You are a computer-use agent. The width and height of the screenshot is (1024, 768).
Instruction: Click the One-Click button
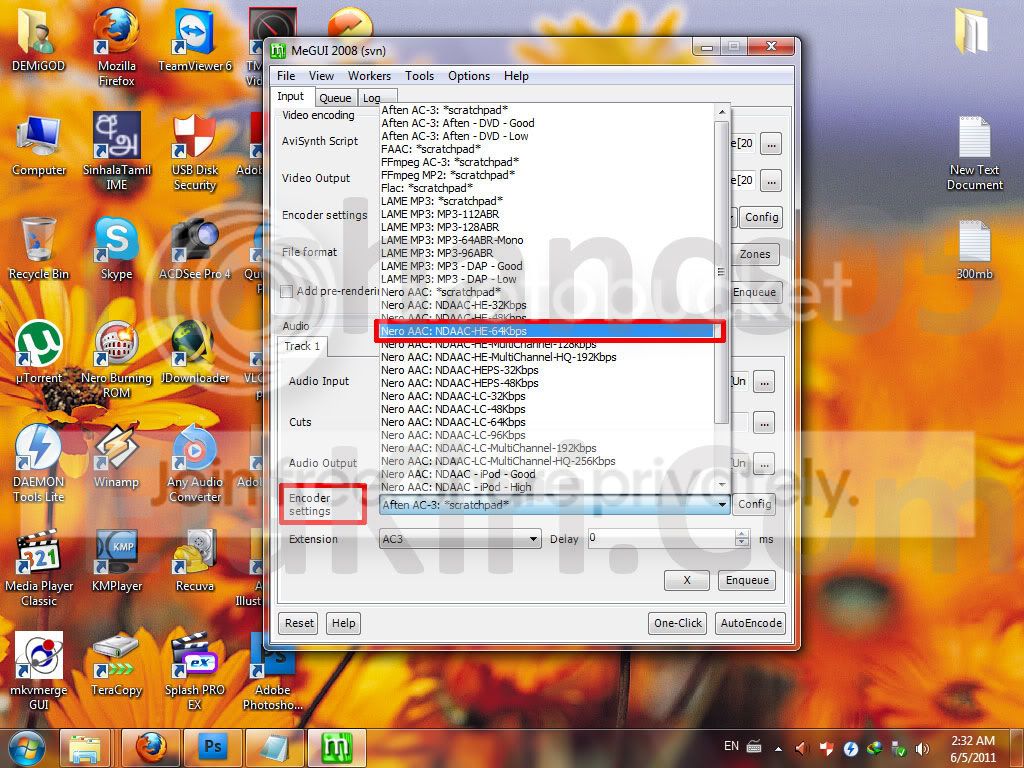pos(678,623)
